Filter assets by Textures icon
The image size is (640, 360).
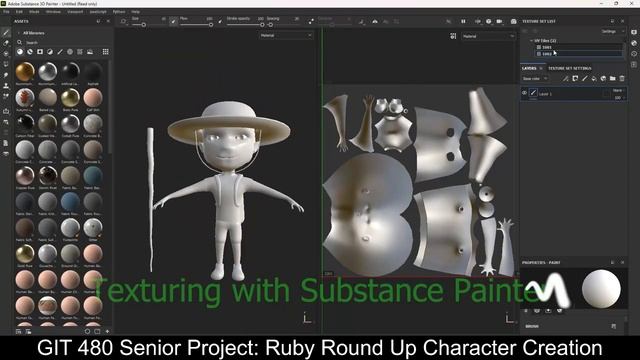(80, 52)
